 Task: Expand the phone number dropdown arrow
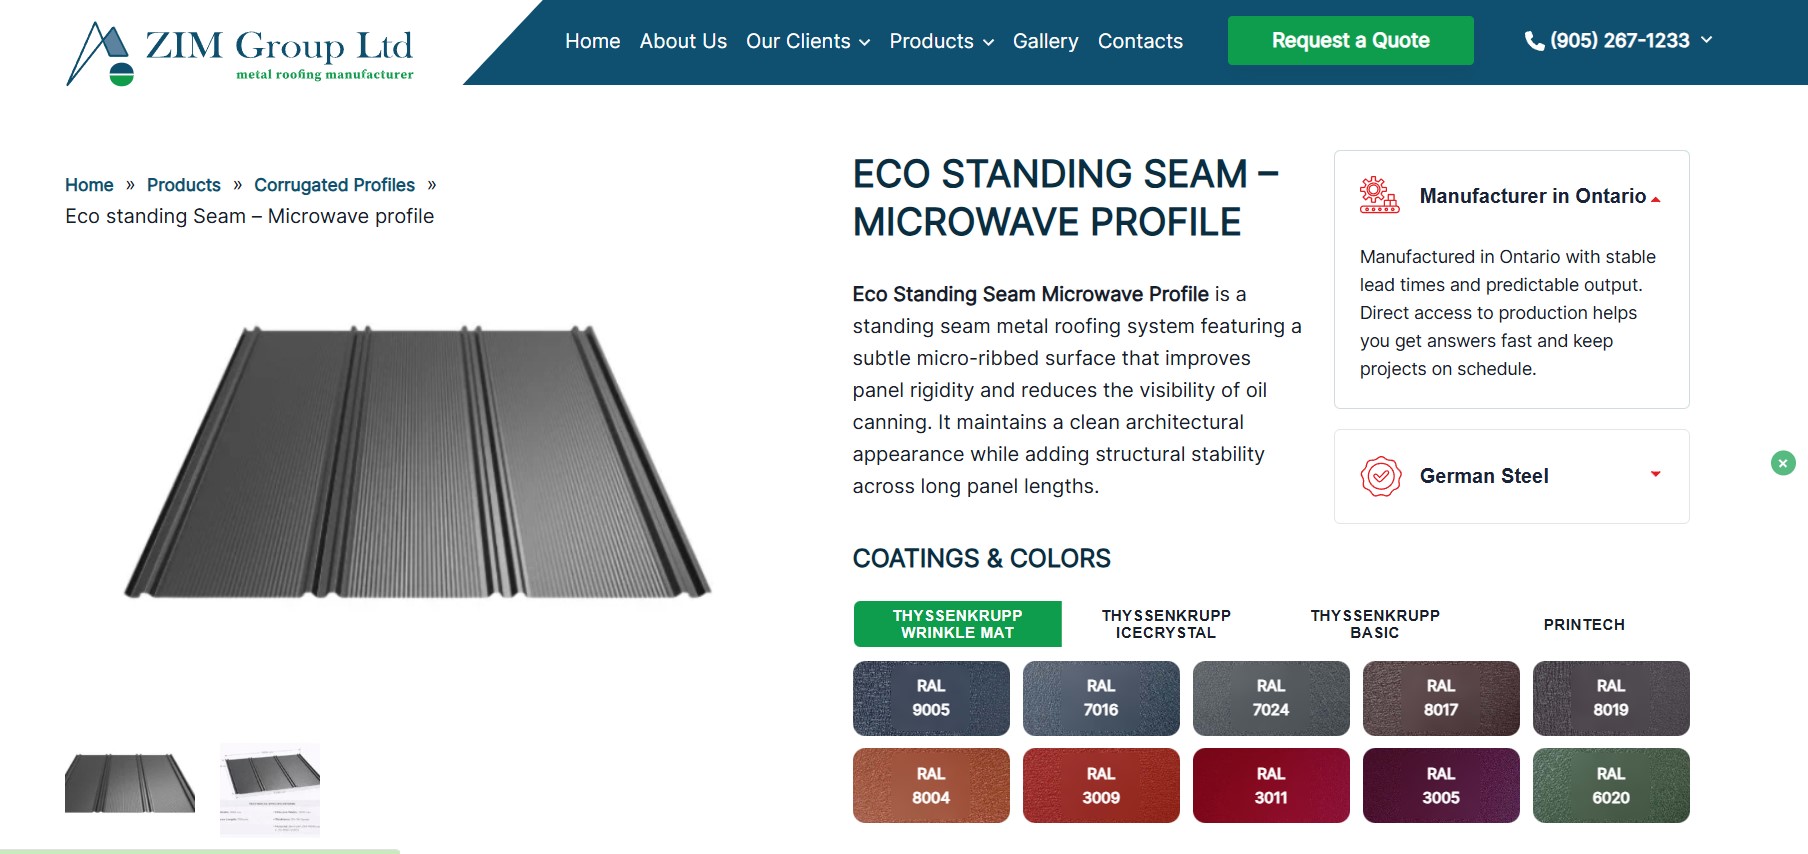click(x=1706, y=40)
